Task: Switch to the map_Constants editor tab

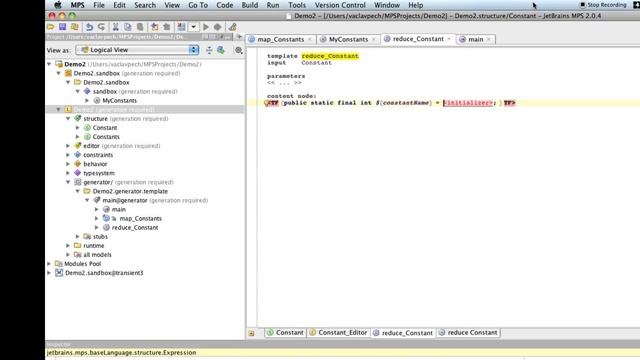Action: click(281, 39)
